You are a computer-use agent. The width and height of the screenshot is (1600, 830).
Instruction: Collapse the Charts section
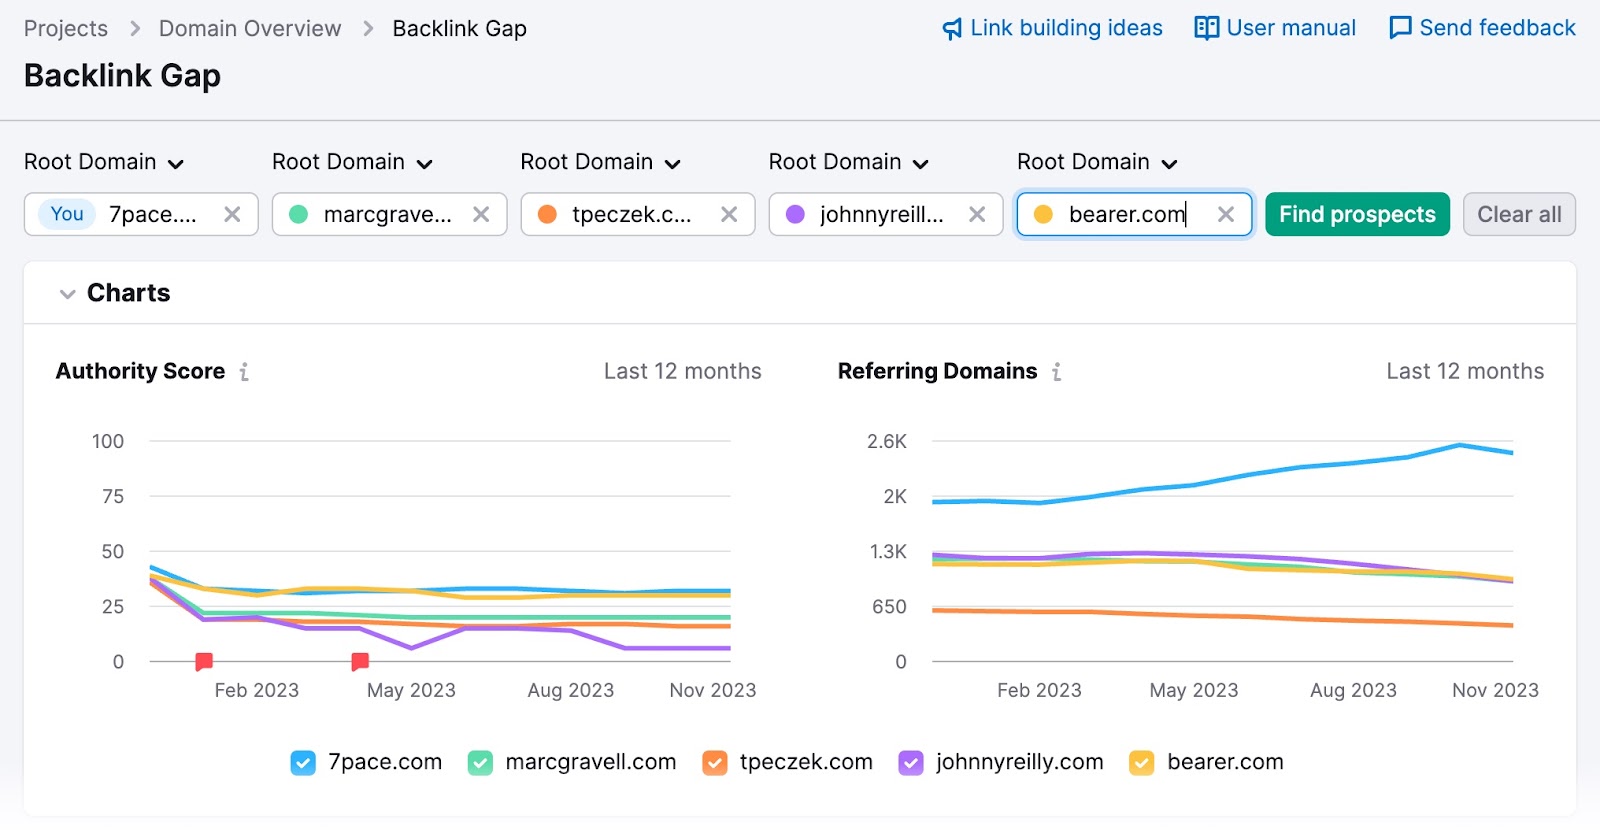coord(68,293)
